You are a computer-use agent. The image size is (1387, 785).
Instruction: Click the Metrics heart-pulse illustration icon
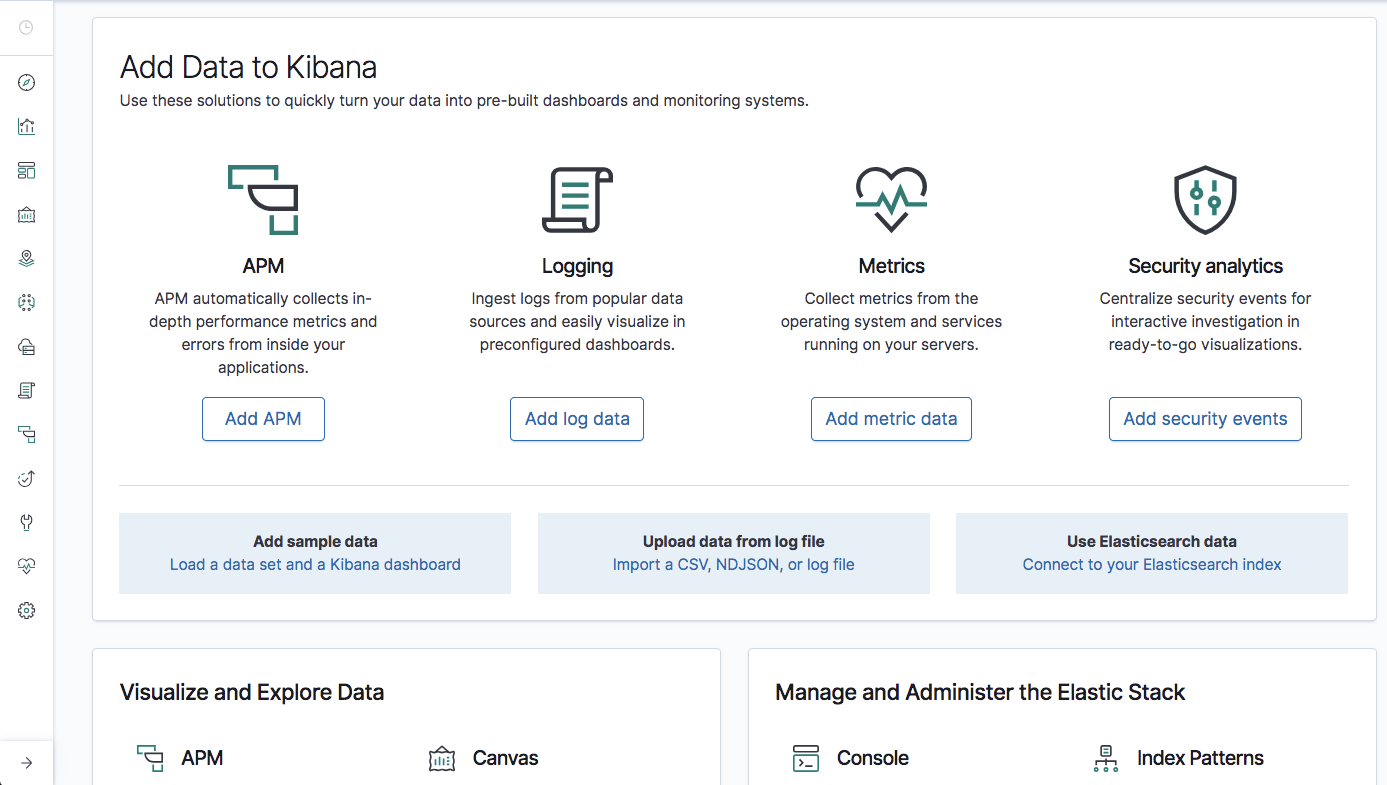click(x=891, y=200)
